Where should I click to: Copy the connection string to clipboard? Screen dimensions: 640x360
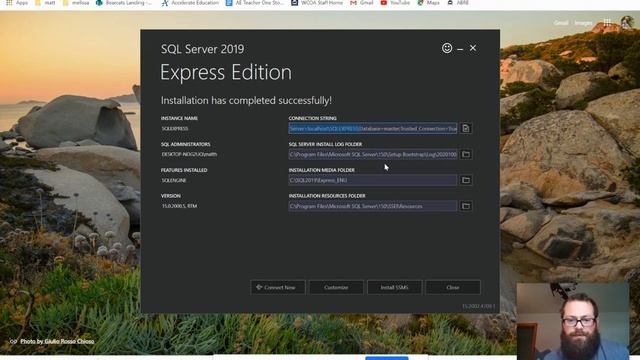pos(466,129)
